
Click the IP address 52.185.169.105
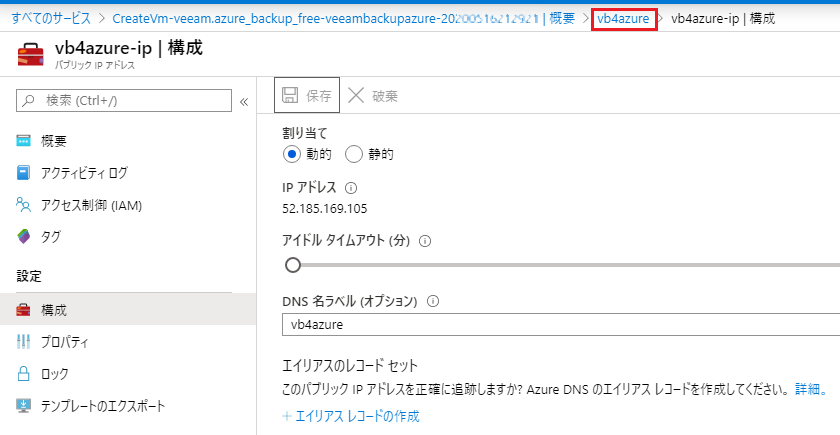click(325, 209)
